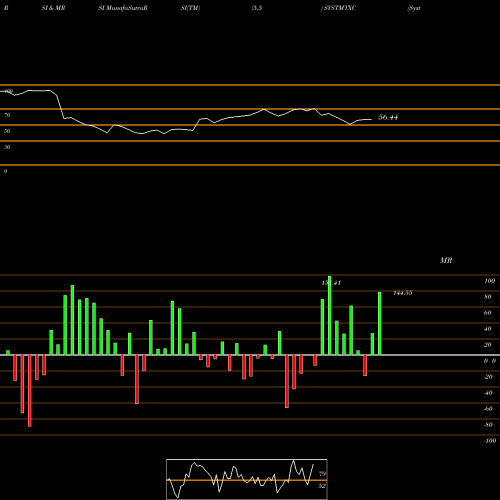Click the MRSI value label 144.55
The width and height of the screenshot is (500, 500).
[x=403, y=293]
